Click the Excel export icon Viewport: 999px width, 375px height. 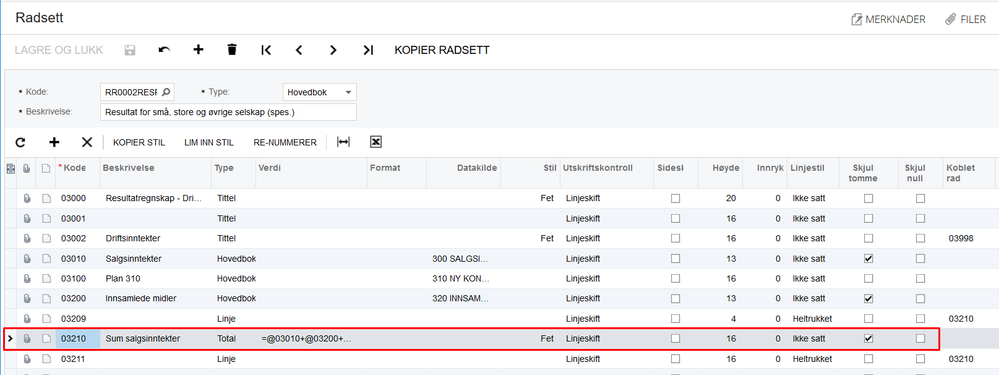coord(376,142)
